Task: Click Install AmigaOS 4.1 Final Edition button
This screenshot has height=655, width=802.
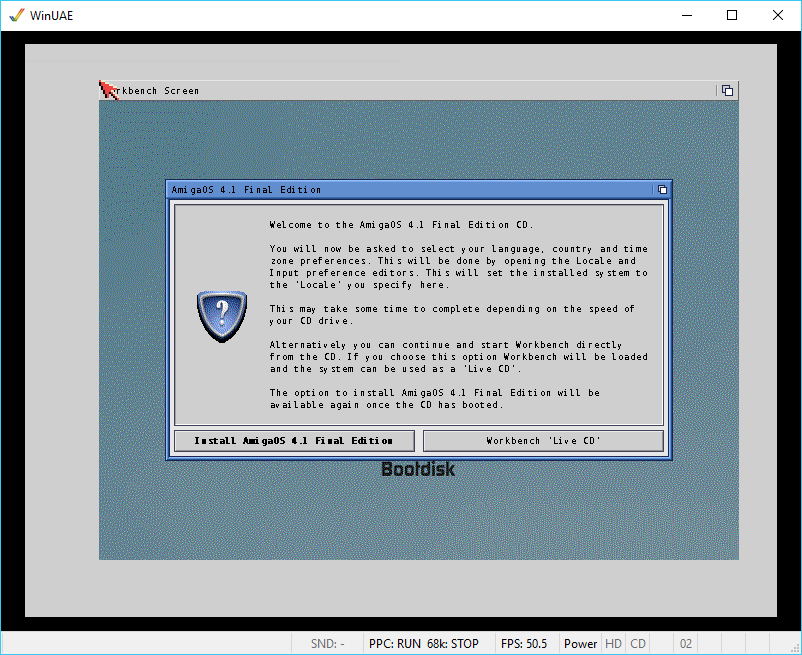Action: 294,441
